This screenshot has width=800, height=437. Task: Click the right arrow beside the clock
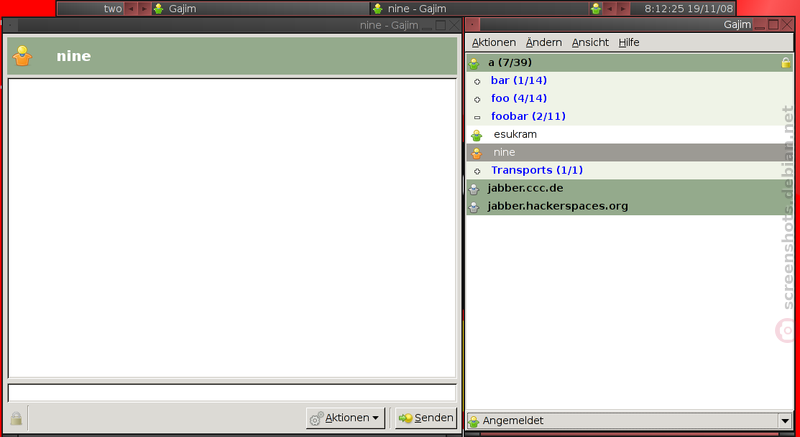pyautogui.click(x=622, y=9)
